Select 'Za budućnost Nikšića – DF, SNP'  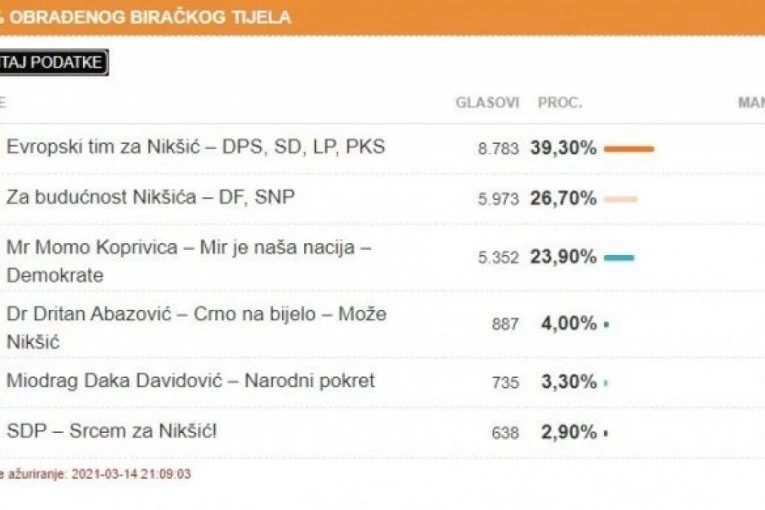pyautogui.click(x=150, y=198)
